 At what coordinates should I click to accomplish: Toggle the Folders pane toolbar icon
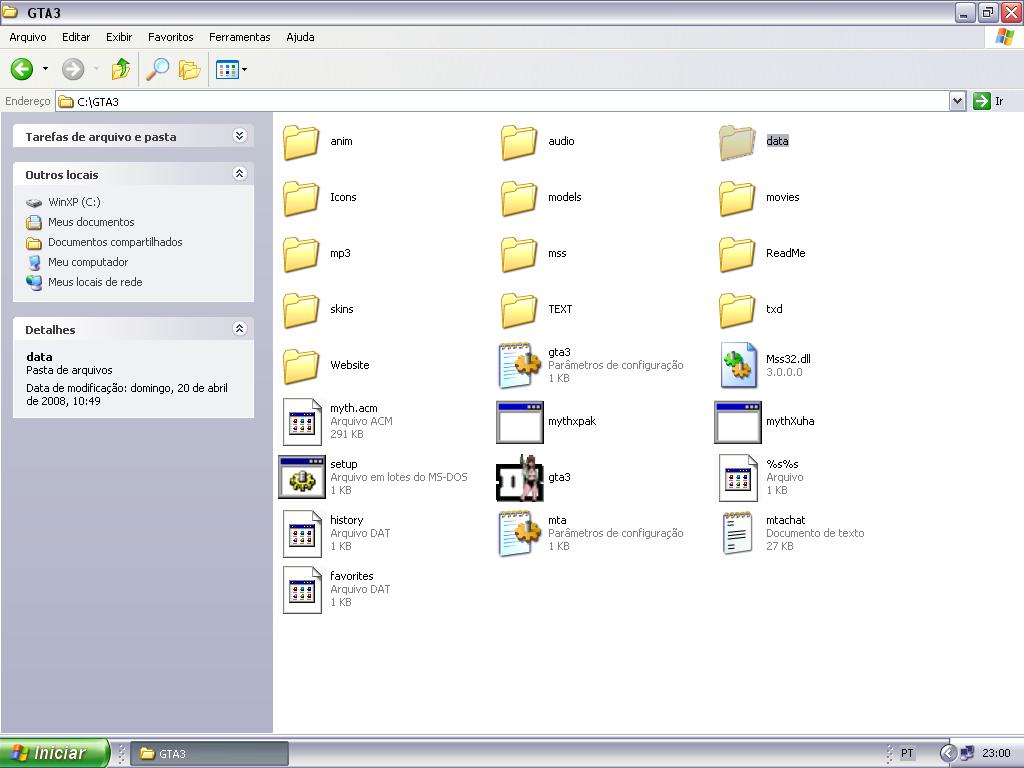click(189, 69)
